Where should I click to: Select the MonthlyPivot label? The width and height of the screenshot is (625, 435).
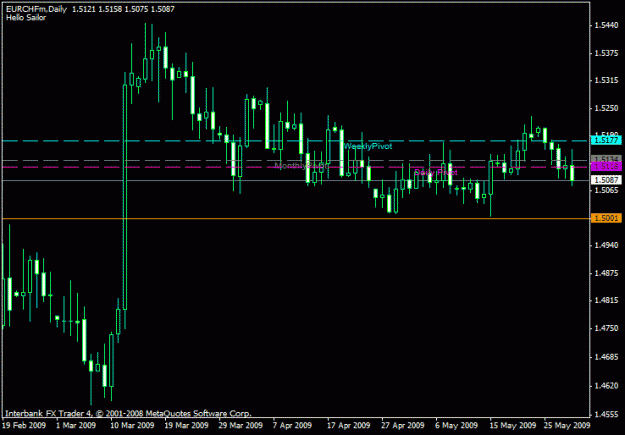[302, 165]
